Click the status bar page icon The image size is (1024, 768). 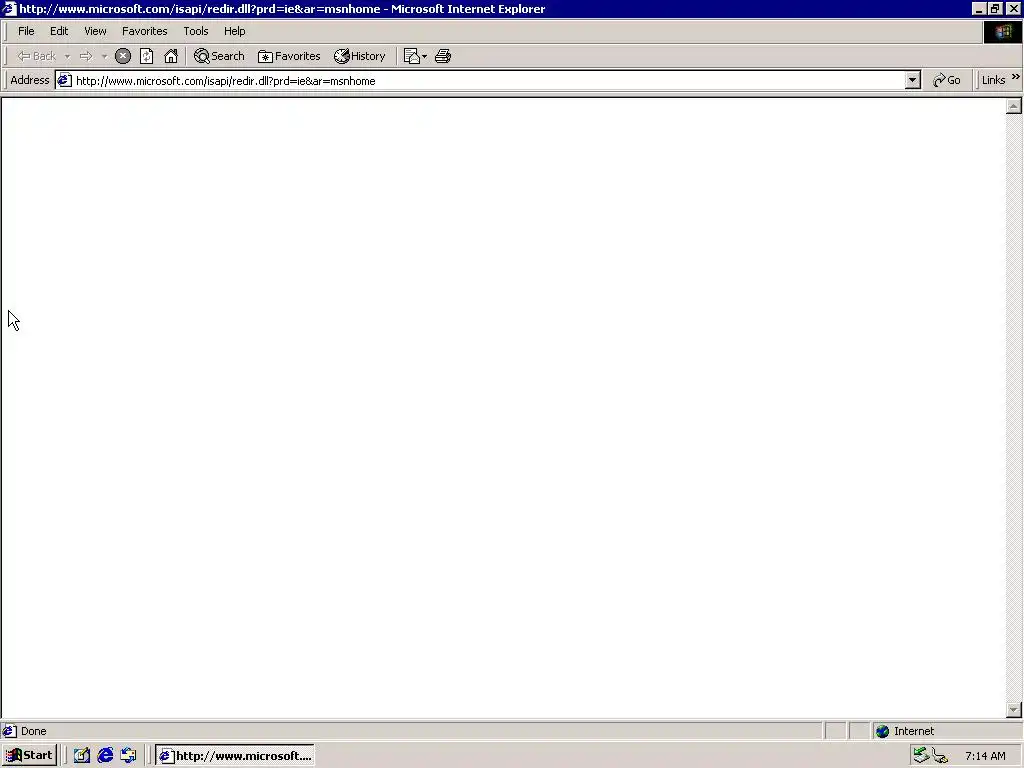tap(9, 731)
